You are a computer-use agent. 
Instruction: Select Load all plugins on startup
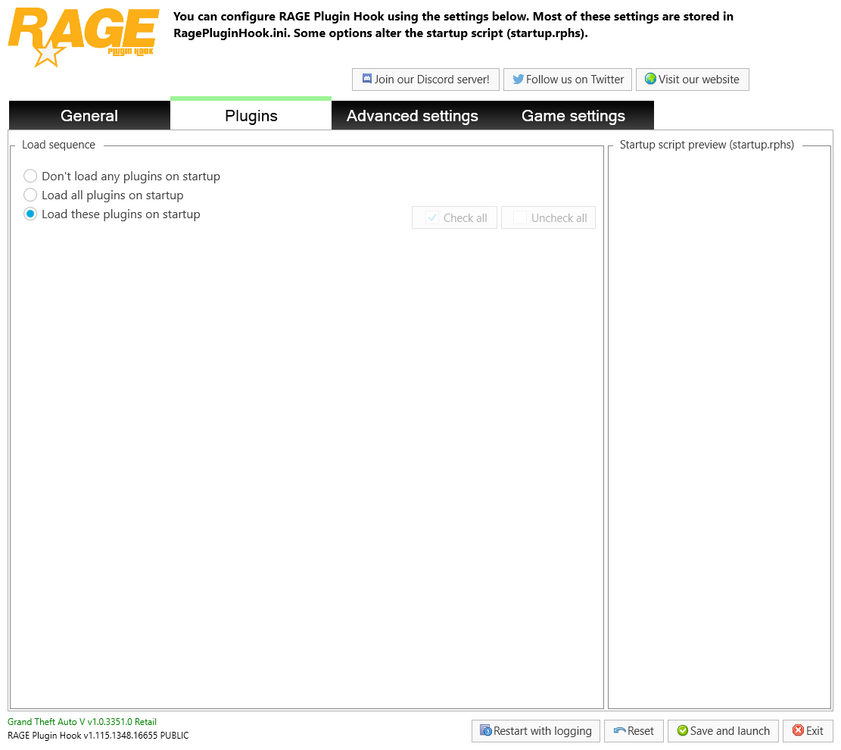[30, 195]
